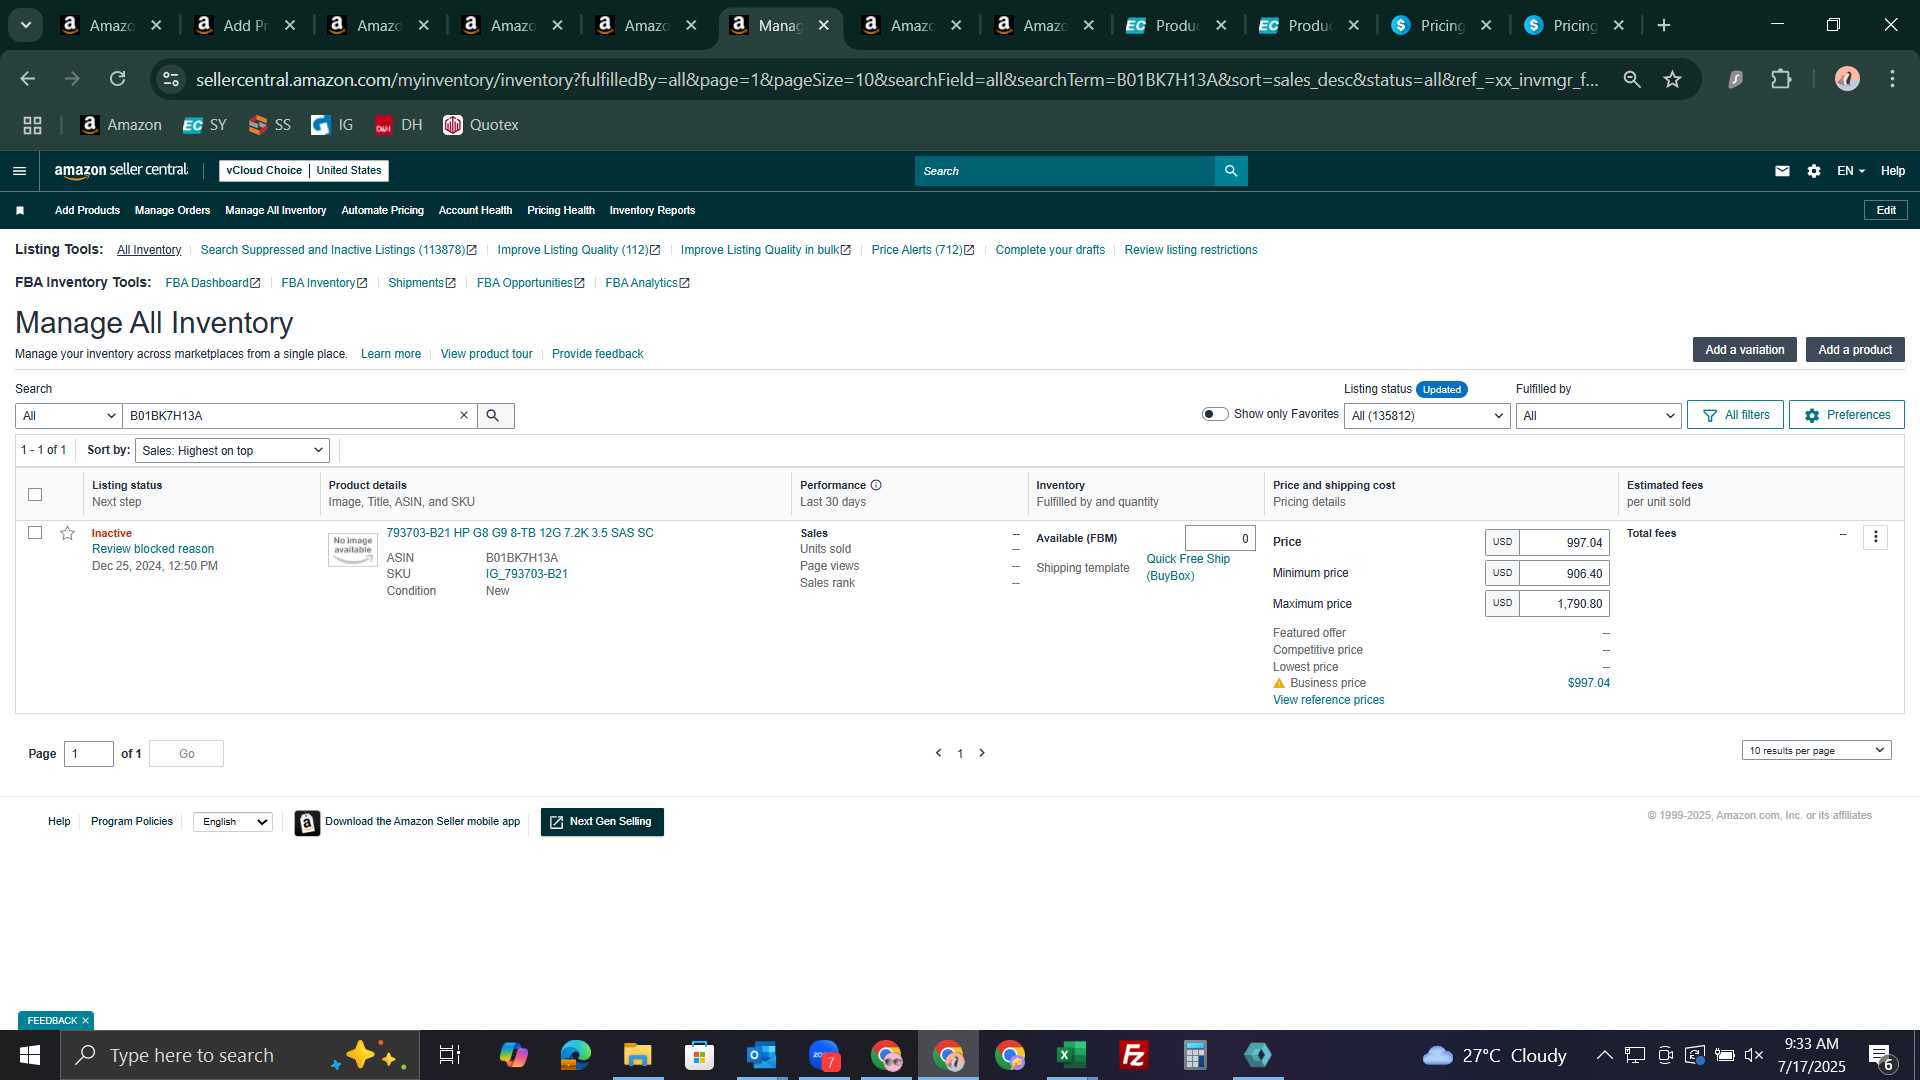Bookmark this page with the star icon
The width and height of the screenshot is (1920, 1080).
point(1672,79)
